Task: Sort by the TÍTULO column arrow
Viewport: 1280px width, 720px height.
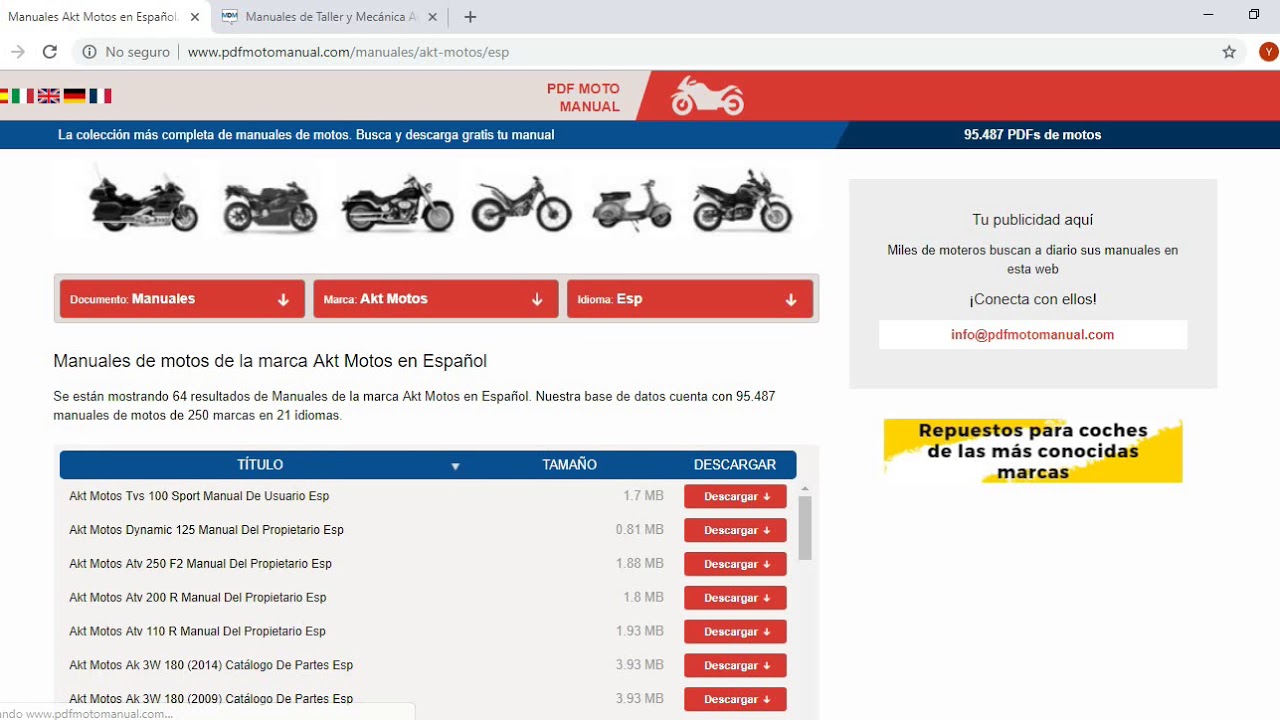Action: [x=455, y=466]
